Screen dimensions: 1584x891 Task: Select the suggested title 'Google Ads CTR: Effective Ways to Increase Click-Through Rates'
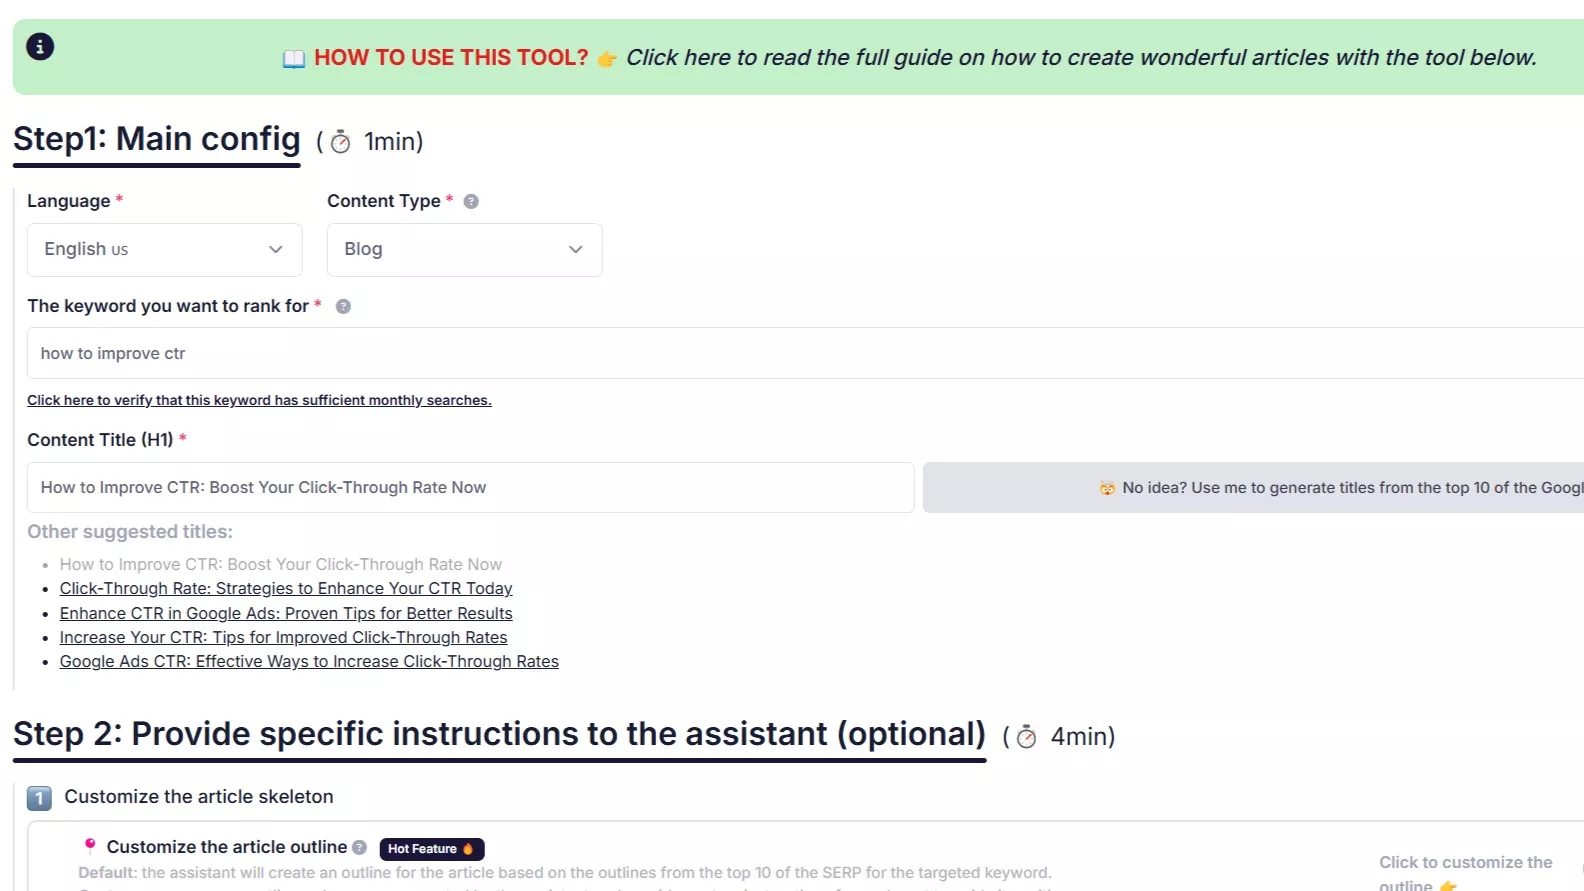pyautogui.click(x=309, y=661)
